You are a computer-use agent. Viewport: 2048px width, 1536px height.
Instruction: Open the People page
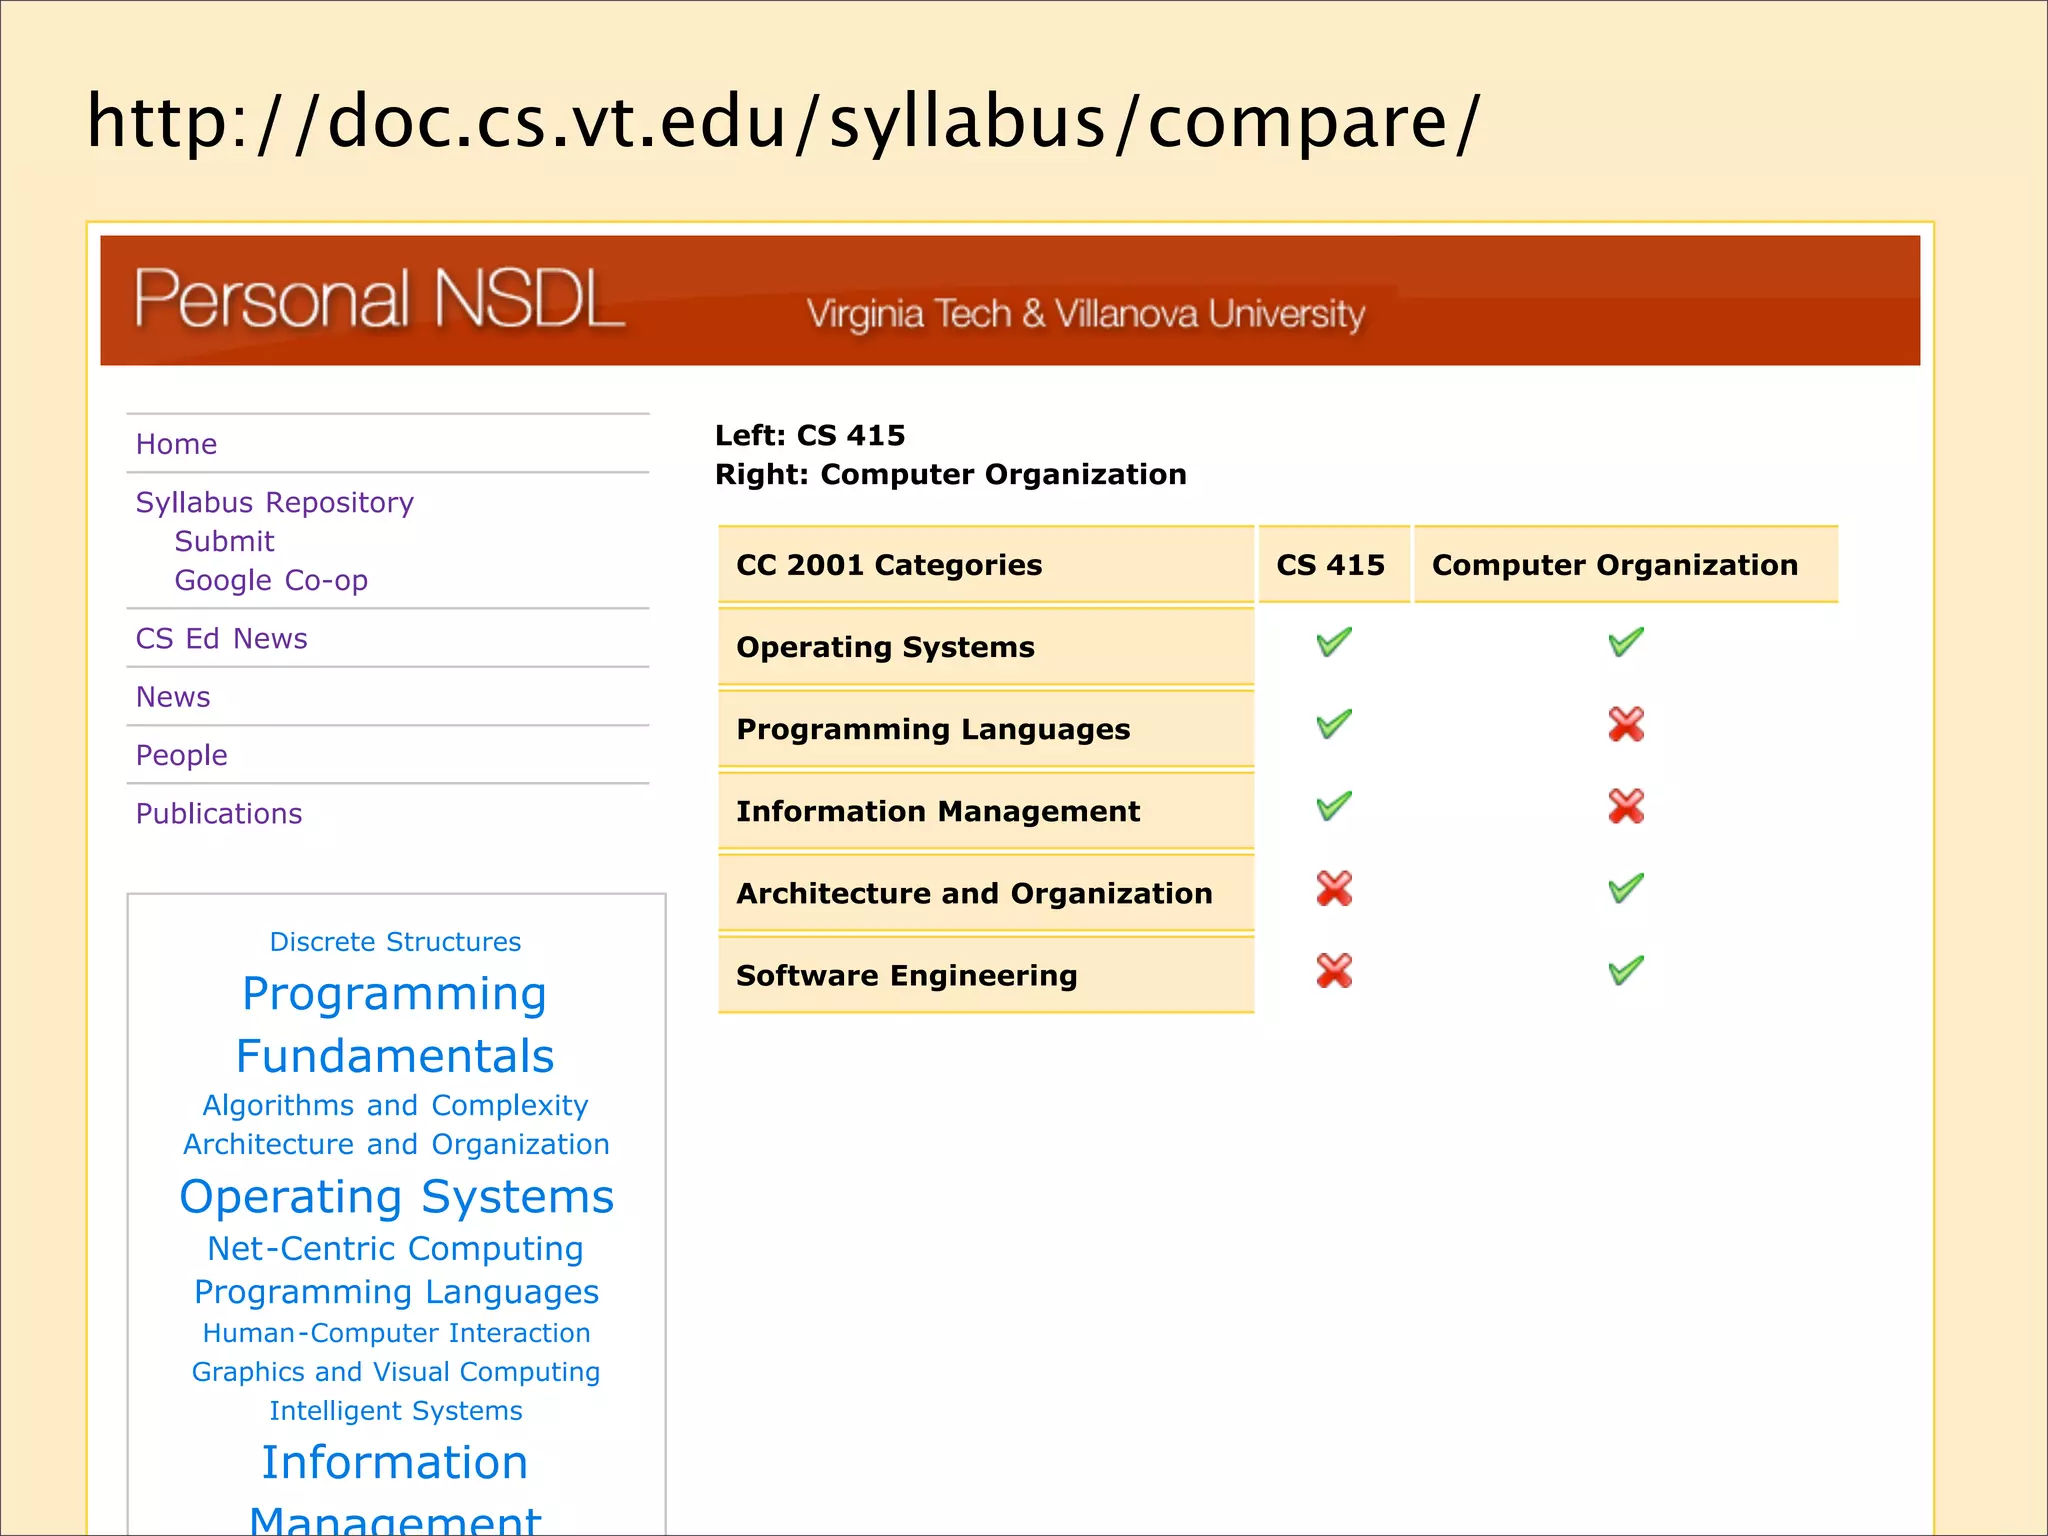click(x=181, y=755)
